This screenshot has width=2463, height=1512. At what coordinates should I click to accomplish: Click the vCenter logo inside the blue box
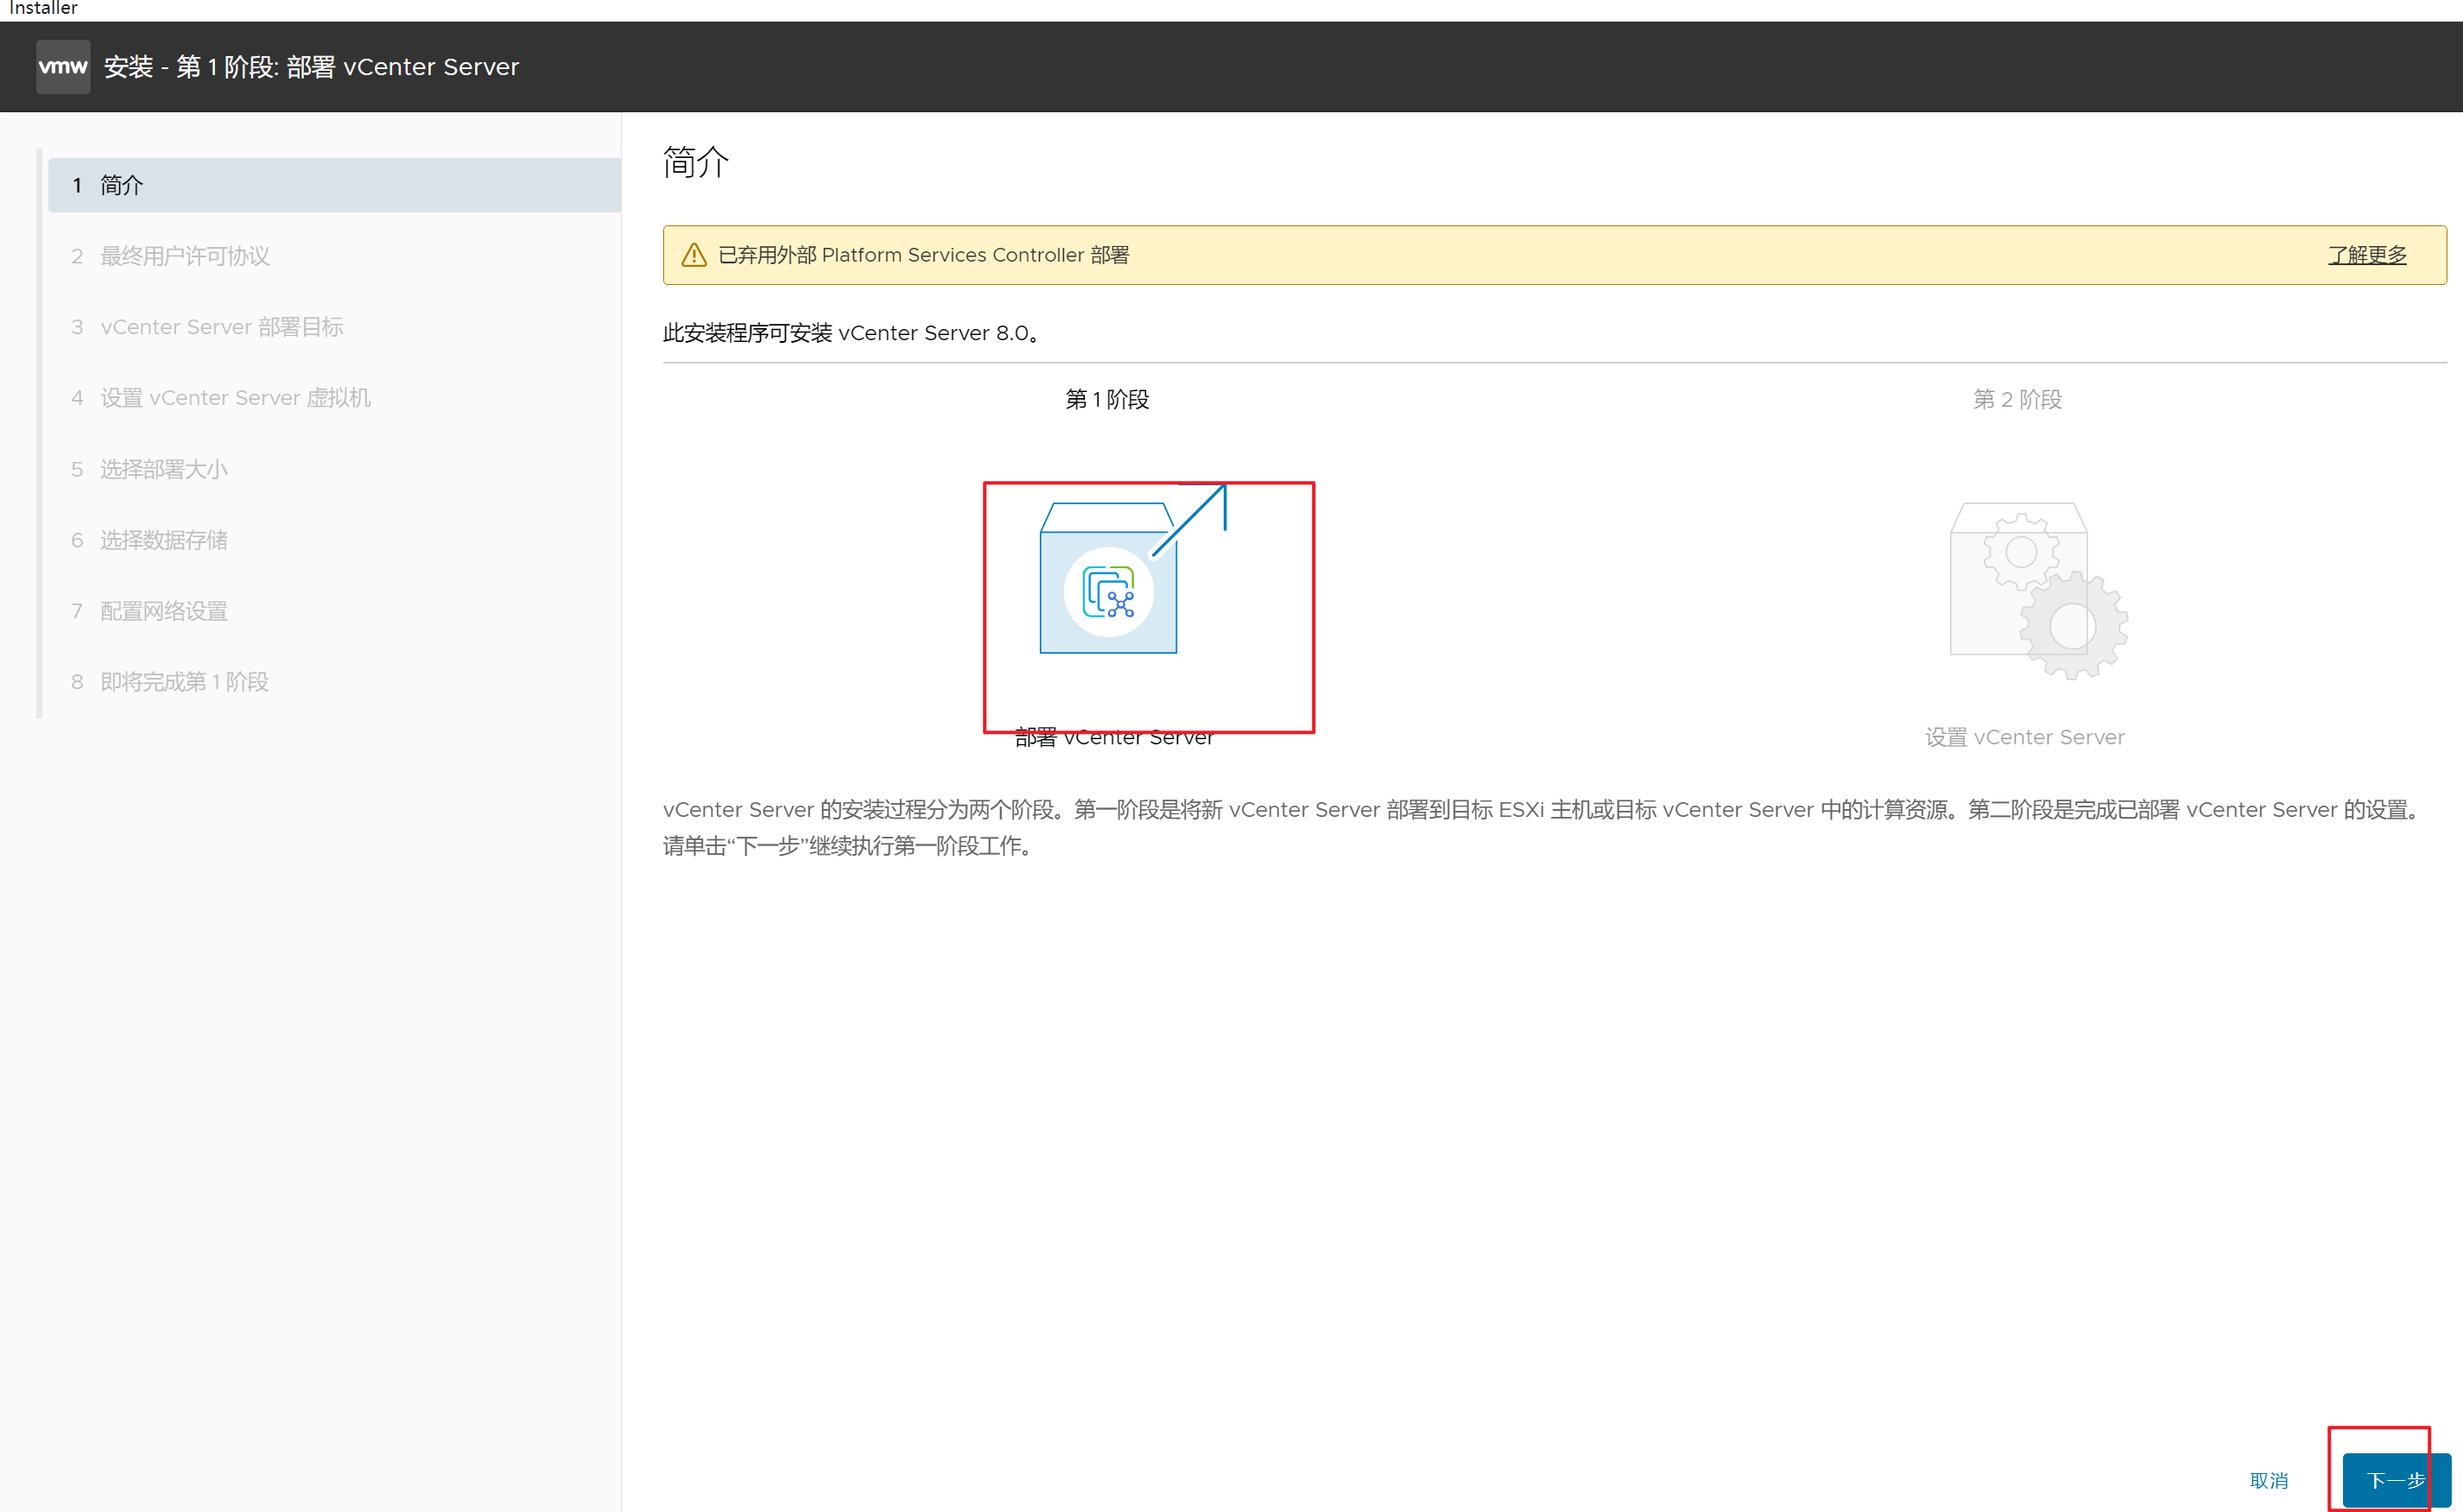(1108, 592)
